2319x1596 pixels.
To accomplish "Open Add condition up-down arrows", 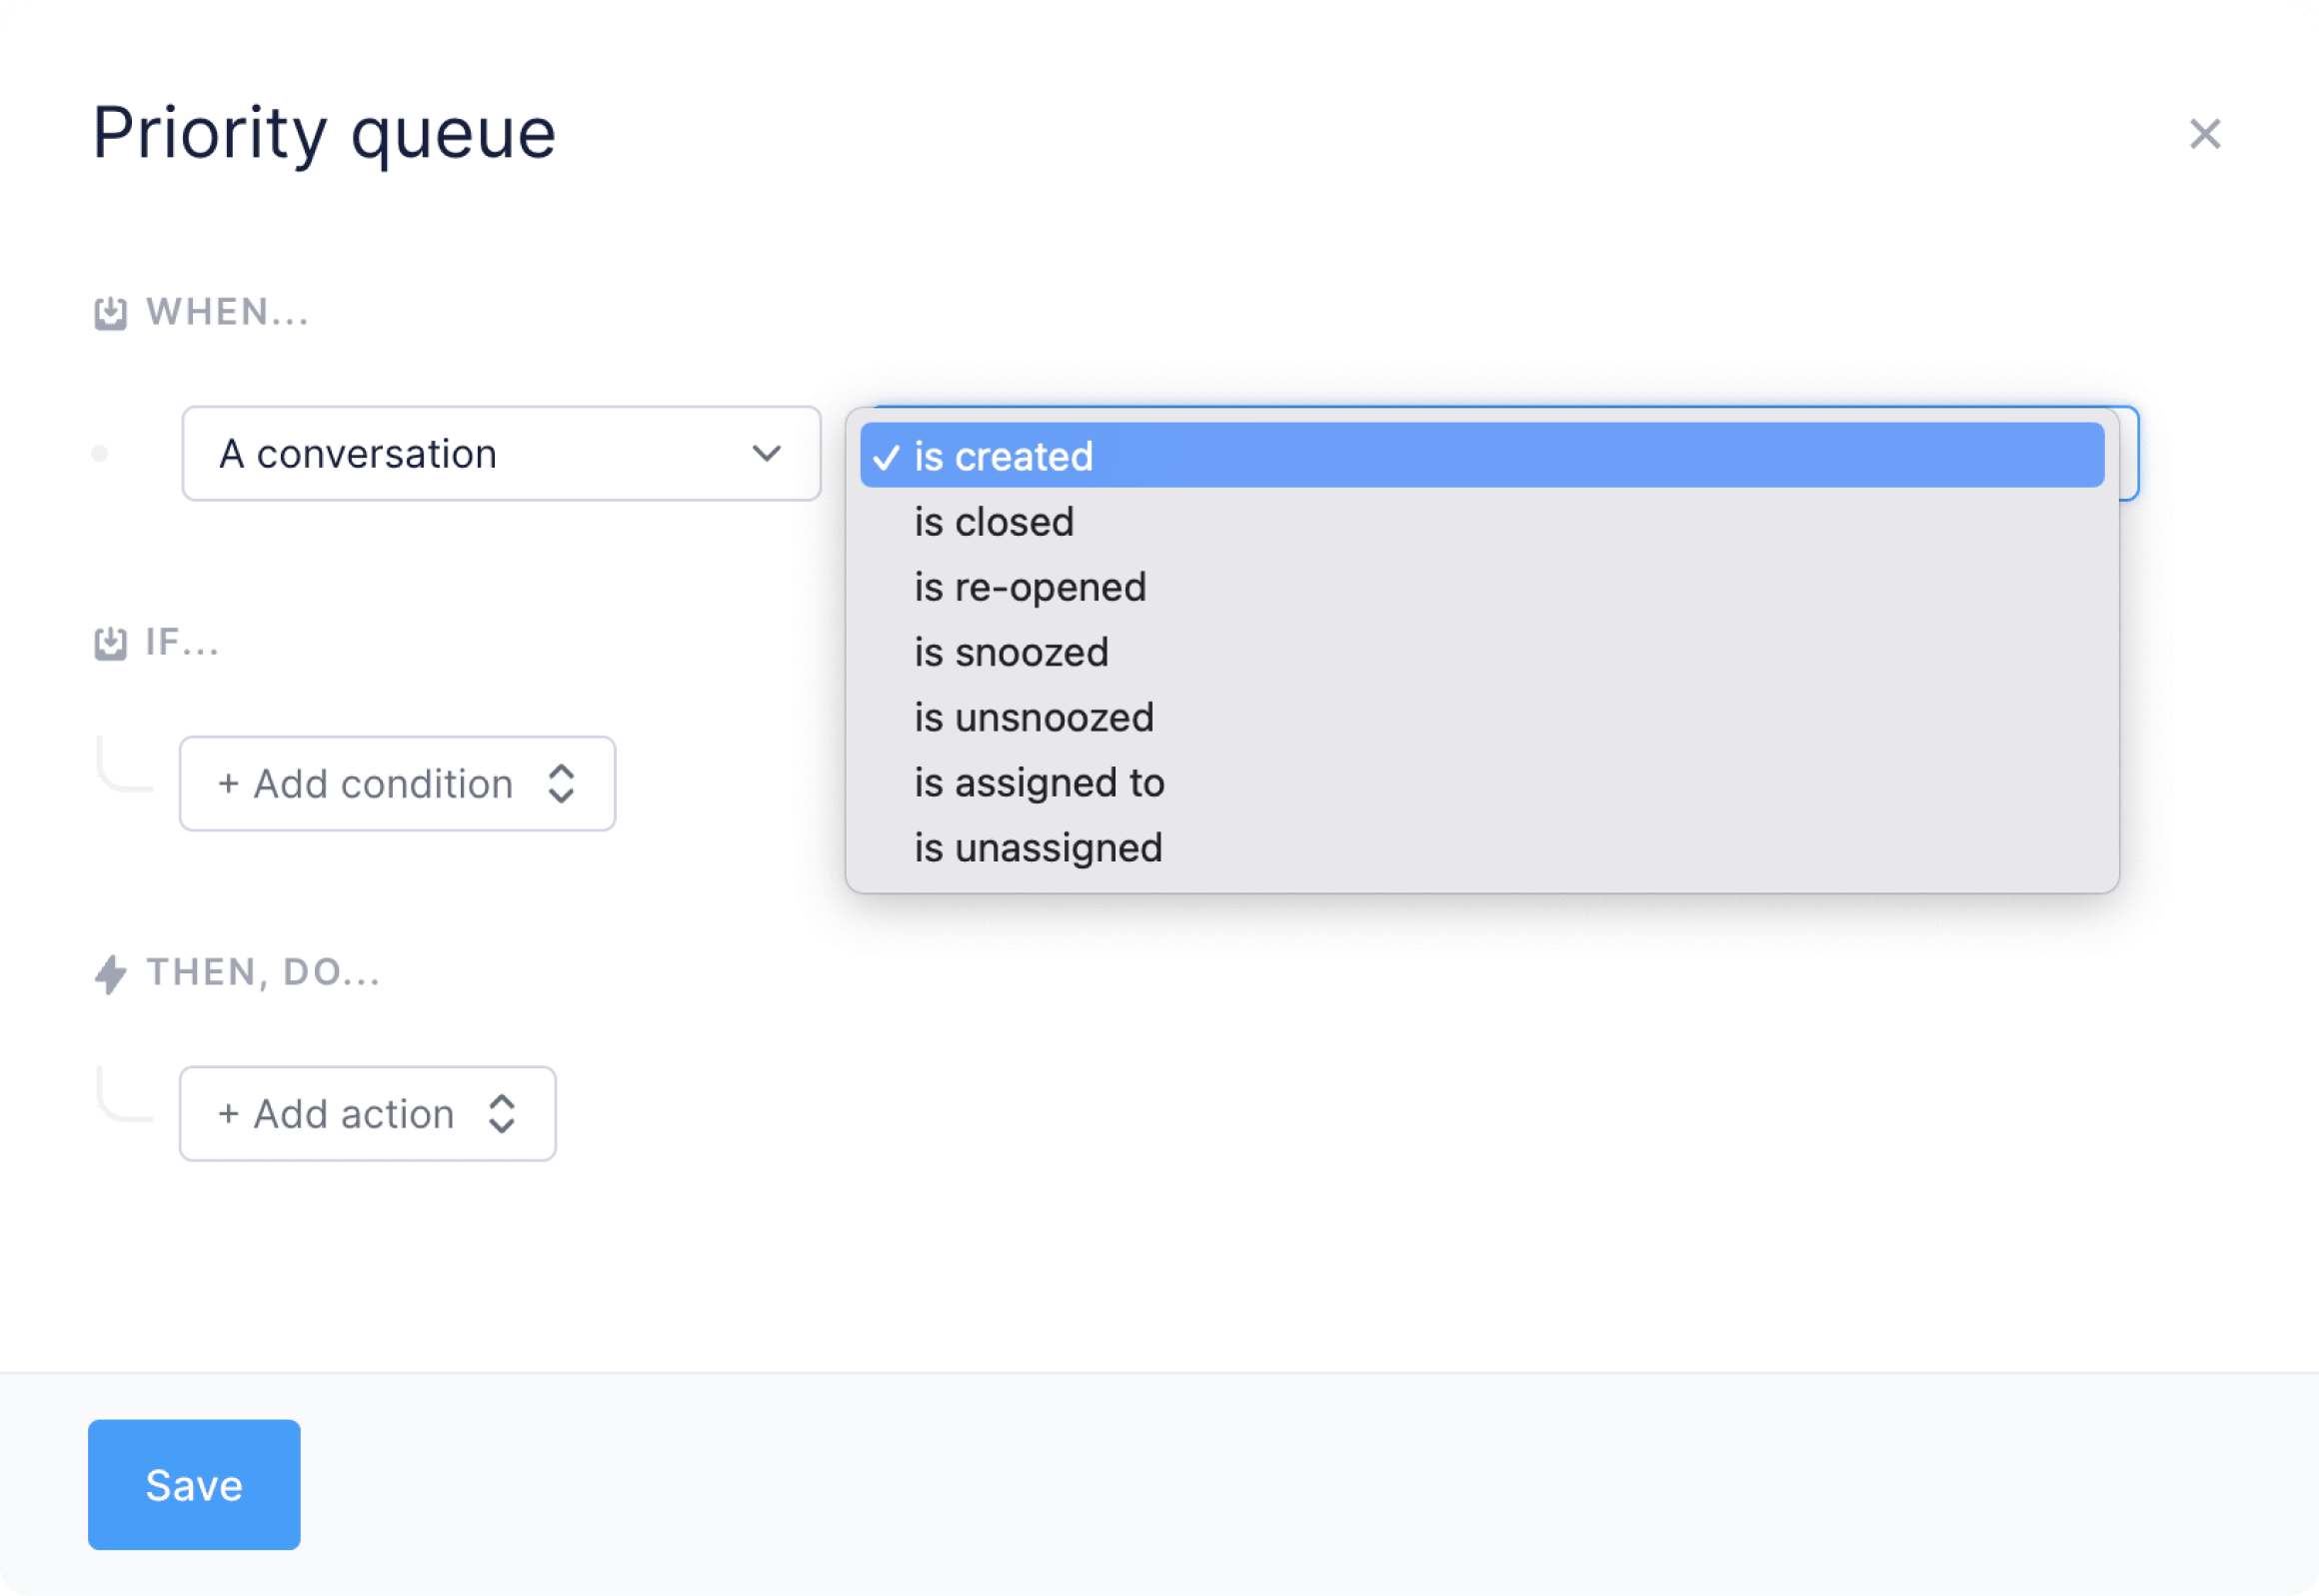I will [x=562, y=784].
